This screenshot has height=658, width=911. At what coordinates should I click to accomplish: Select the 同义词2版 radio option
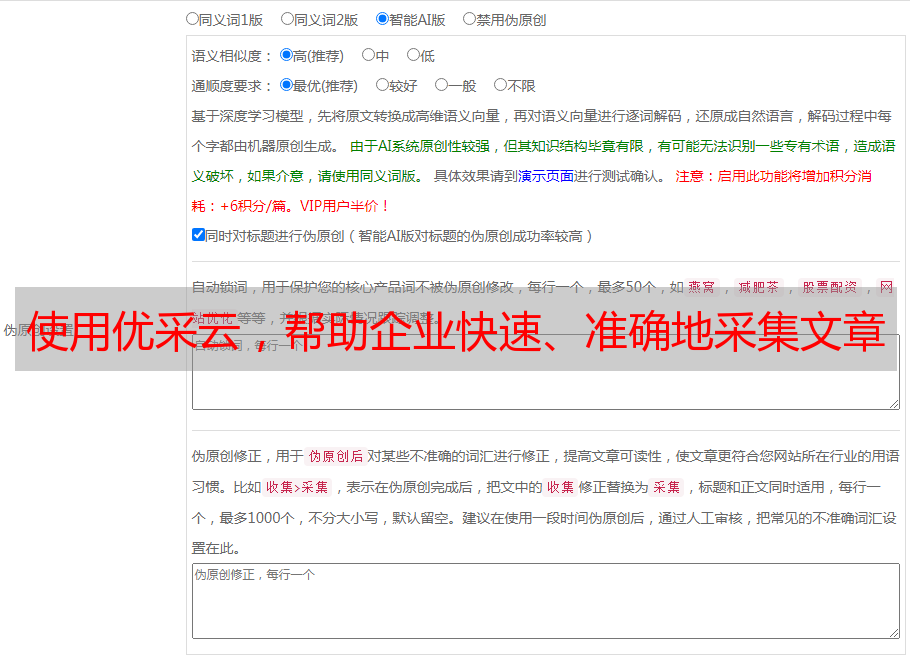point(287,19)
